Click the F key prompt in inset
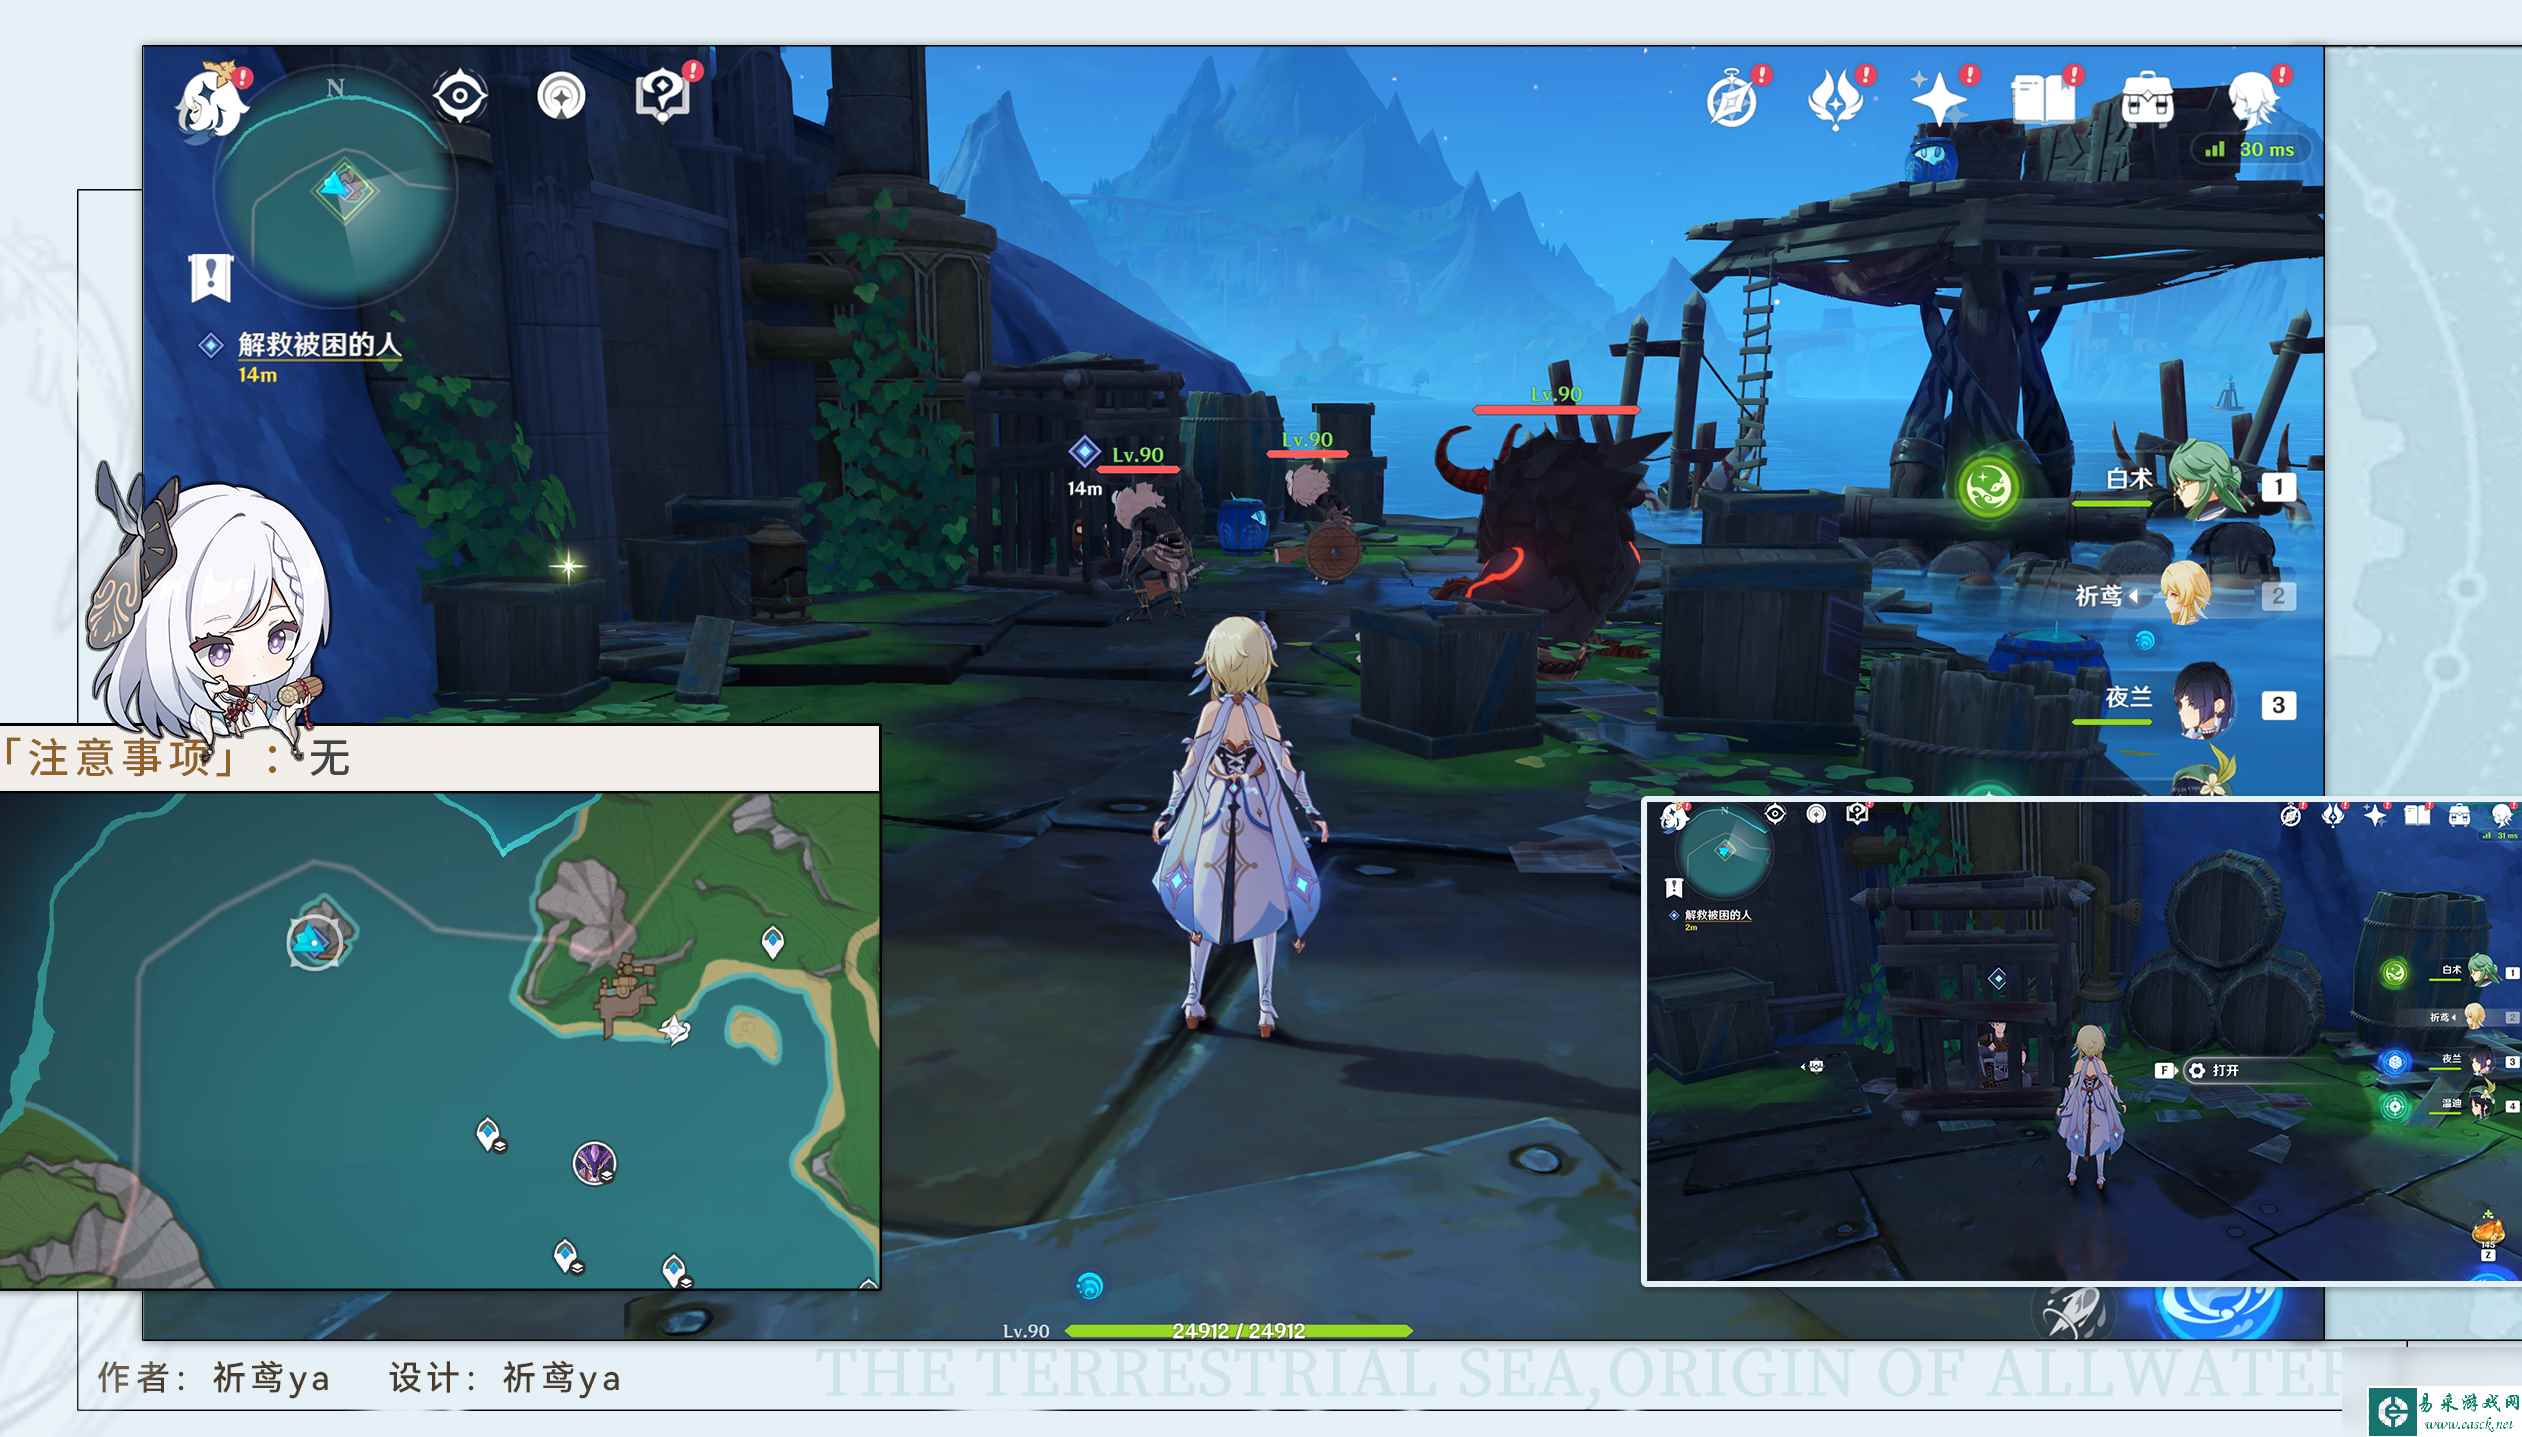 (2164, 1070)
